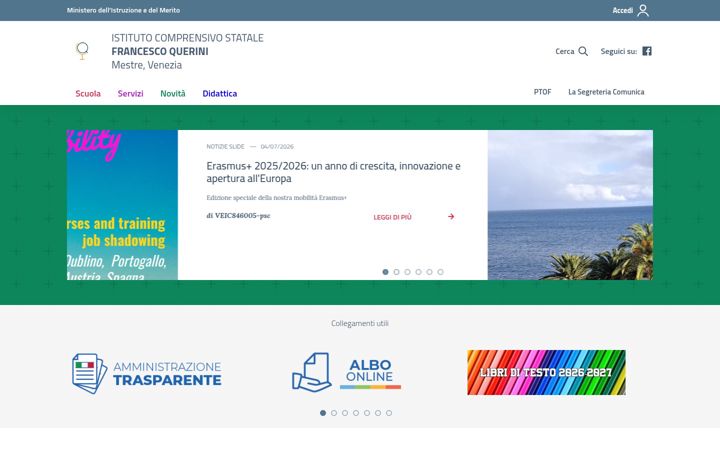This screenshot has width=720, height=450.
Task: Click the red arrow next to Leggi di più
Action: click(x=451, y=216)
